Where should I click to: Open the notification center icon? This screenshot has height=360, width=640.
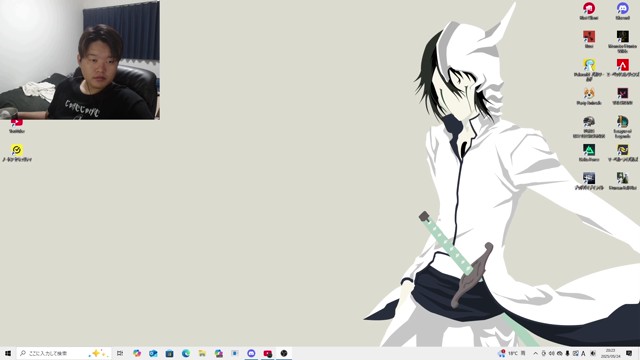click(x=629, y=353)
